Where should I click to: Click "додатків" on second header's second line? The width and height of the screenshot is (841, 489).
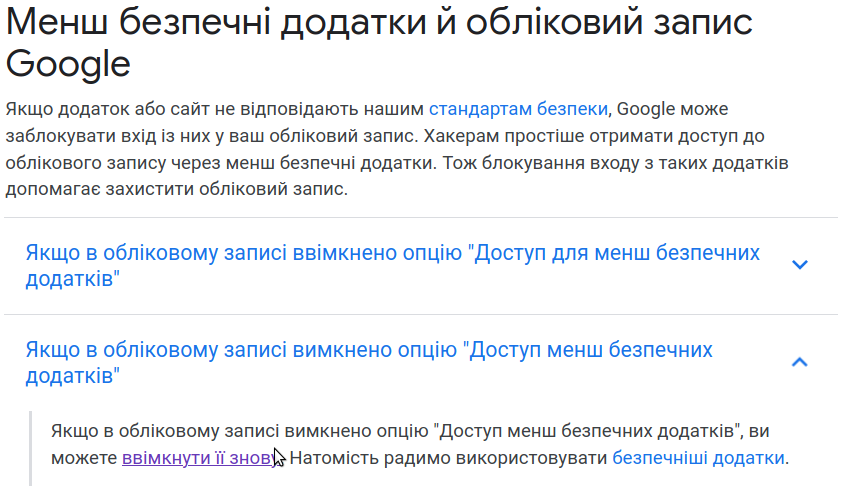tap(72, 376)
